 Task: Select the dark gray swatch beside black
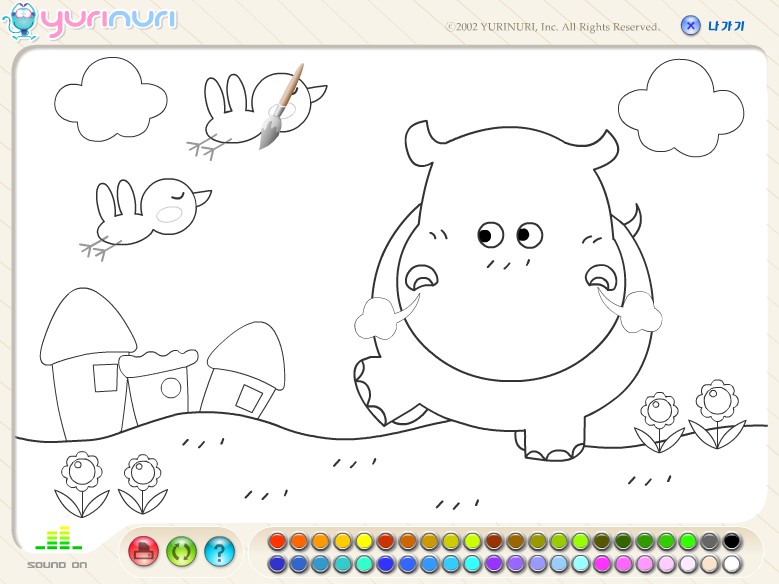[710, 541]
